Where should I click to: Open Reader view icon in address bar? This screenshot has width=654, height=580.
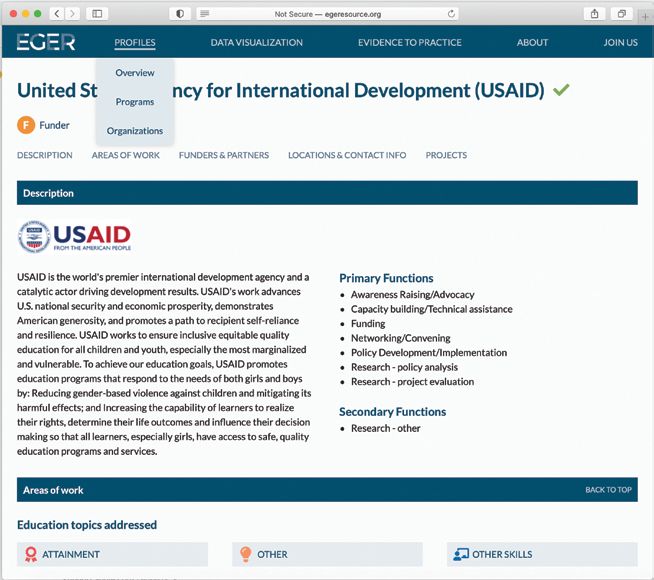coord(204,14)
